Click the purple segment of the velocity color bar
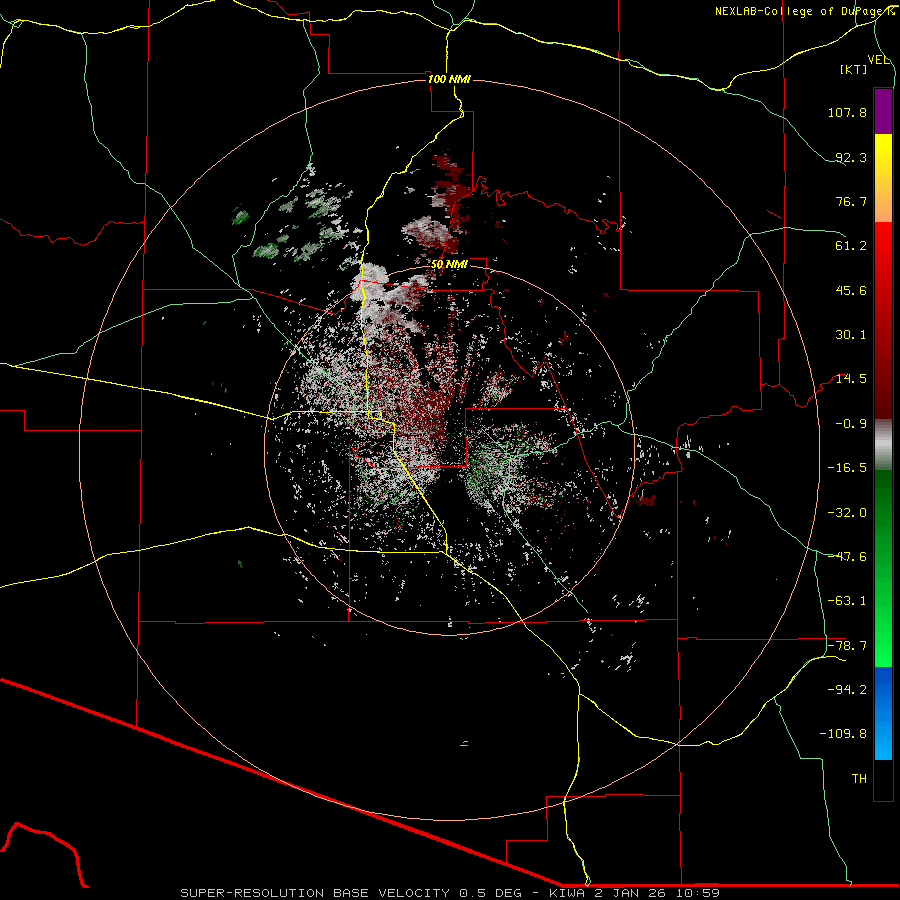900x900 pixels. point(883,111)
